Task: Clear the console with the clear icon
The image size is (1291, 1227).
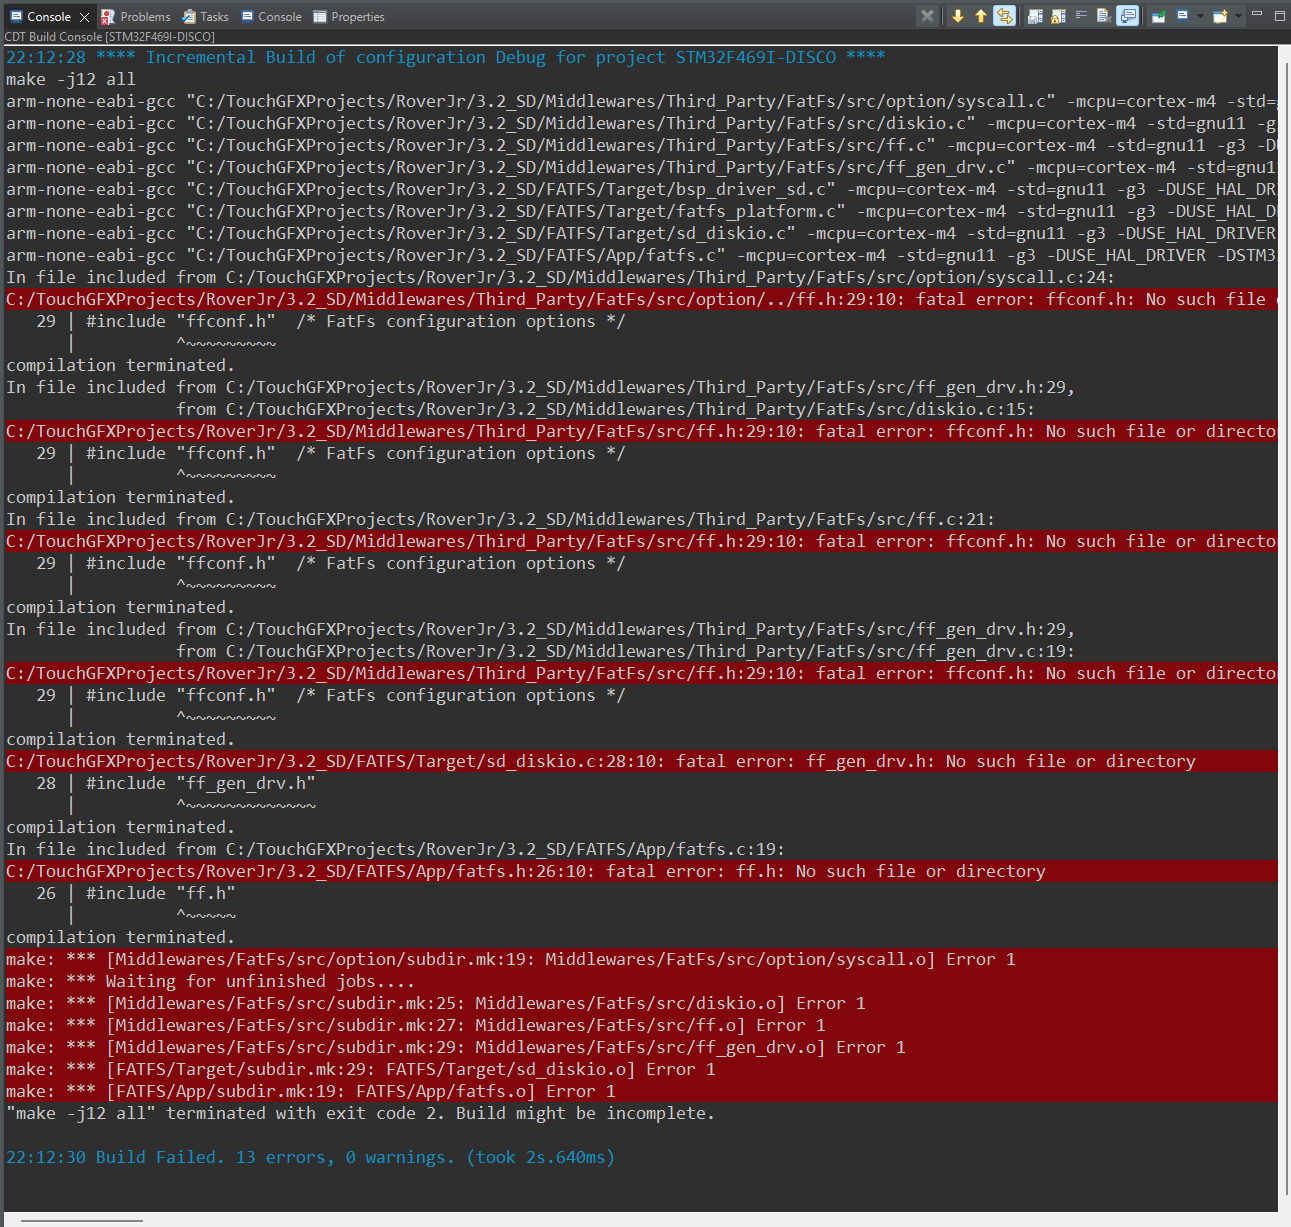Action: click(1103, 16)
